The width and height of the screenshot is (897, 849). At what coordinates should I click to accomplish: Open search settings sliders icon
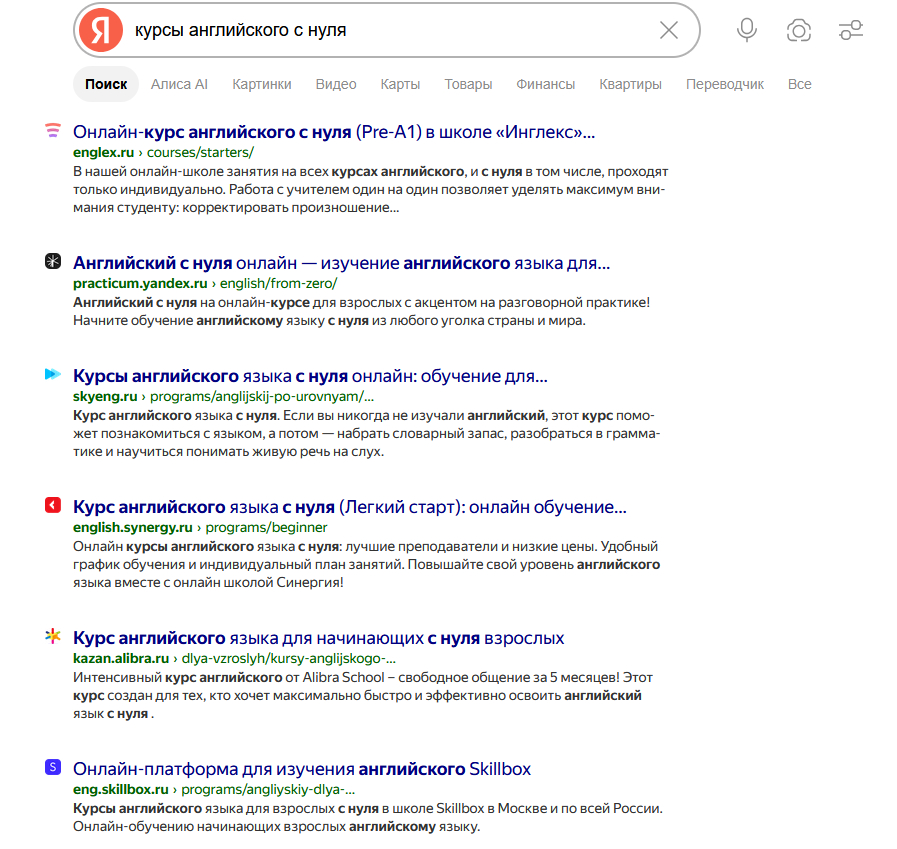[x=851, y=30]
